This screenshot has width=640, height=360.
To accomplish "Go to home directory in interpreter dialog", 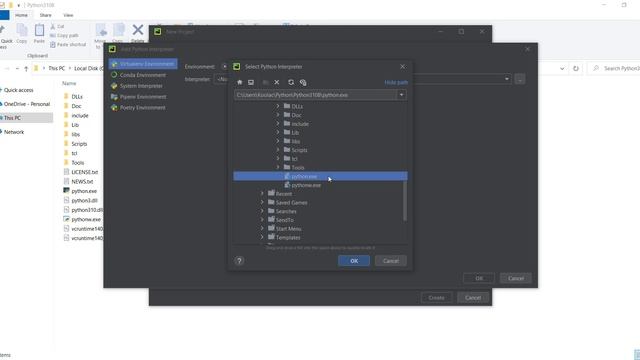I will coord(240,82).
